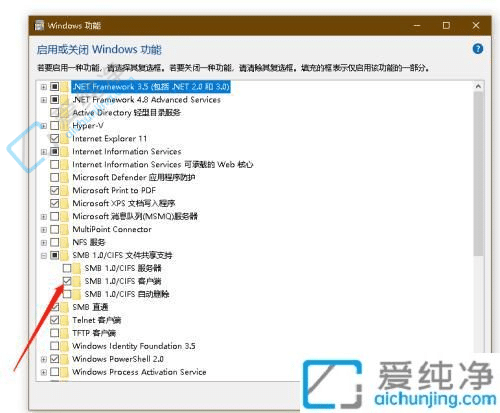Enable Windows Process Activation Service checkbox

[x=55, y=372]
